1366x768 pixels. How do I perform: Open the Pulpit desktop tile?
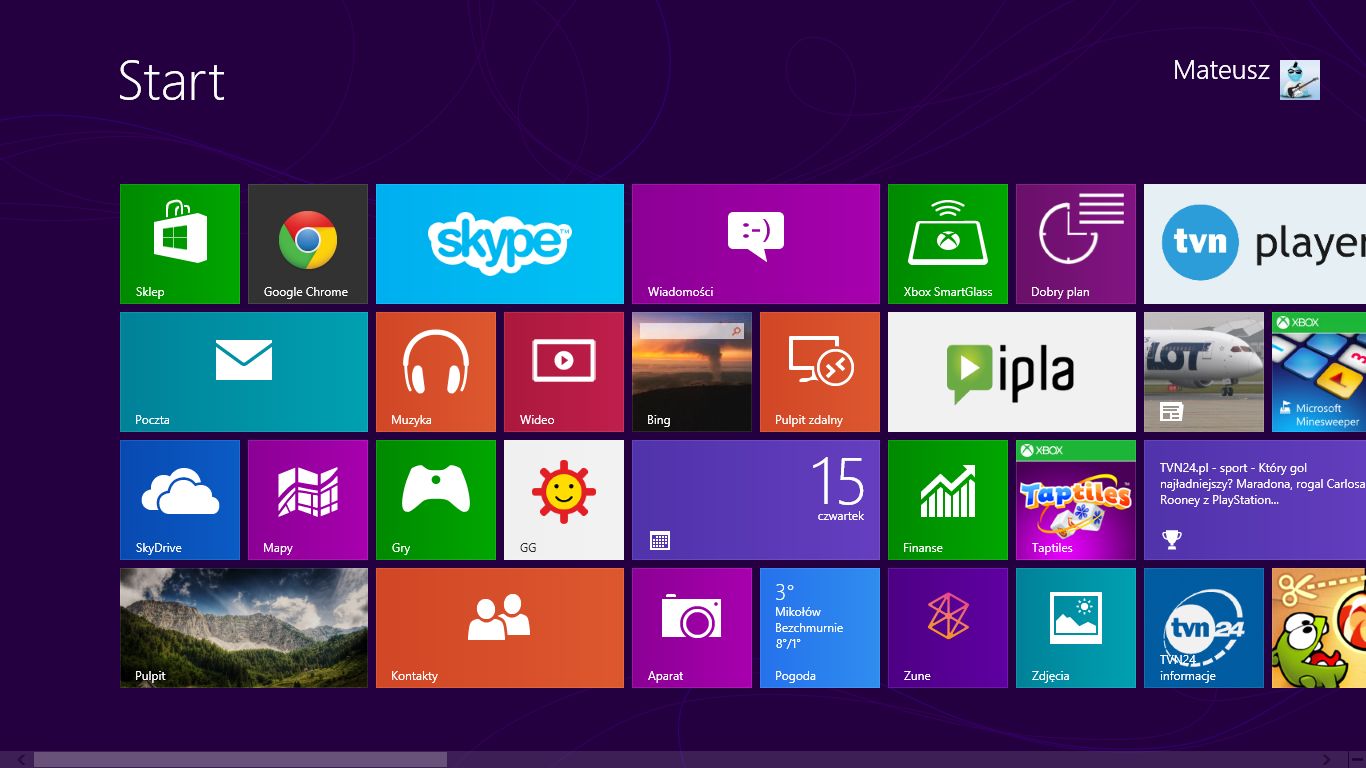(244, 628)
